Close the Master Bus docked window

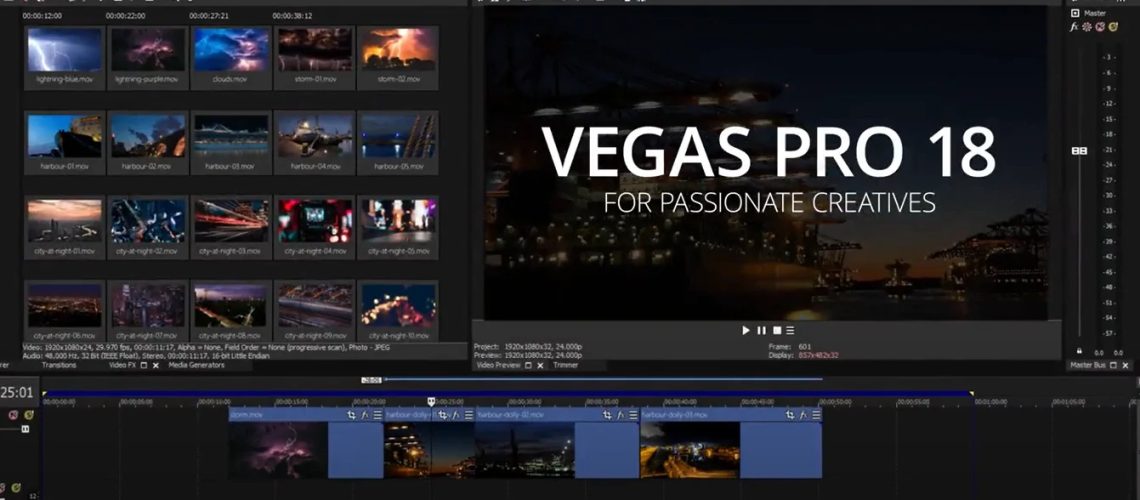pyautogui.click(x=1125, y=366)
